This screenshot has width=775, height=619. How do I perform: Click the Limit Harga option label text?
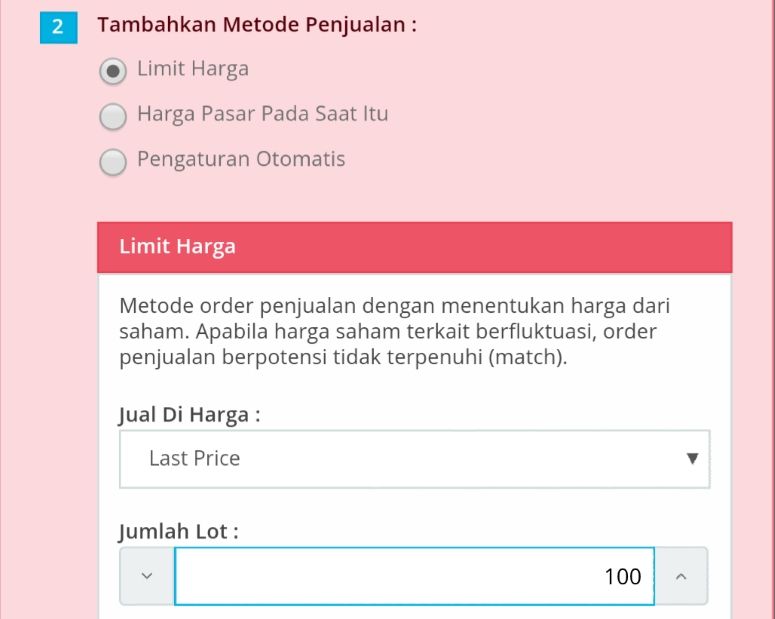click(193, 69)
